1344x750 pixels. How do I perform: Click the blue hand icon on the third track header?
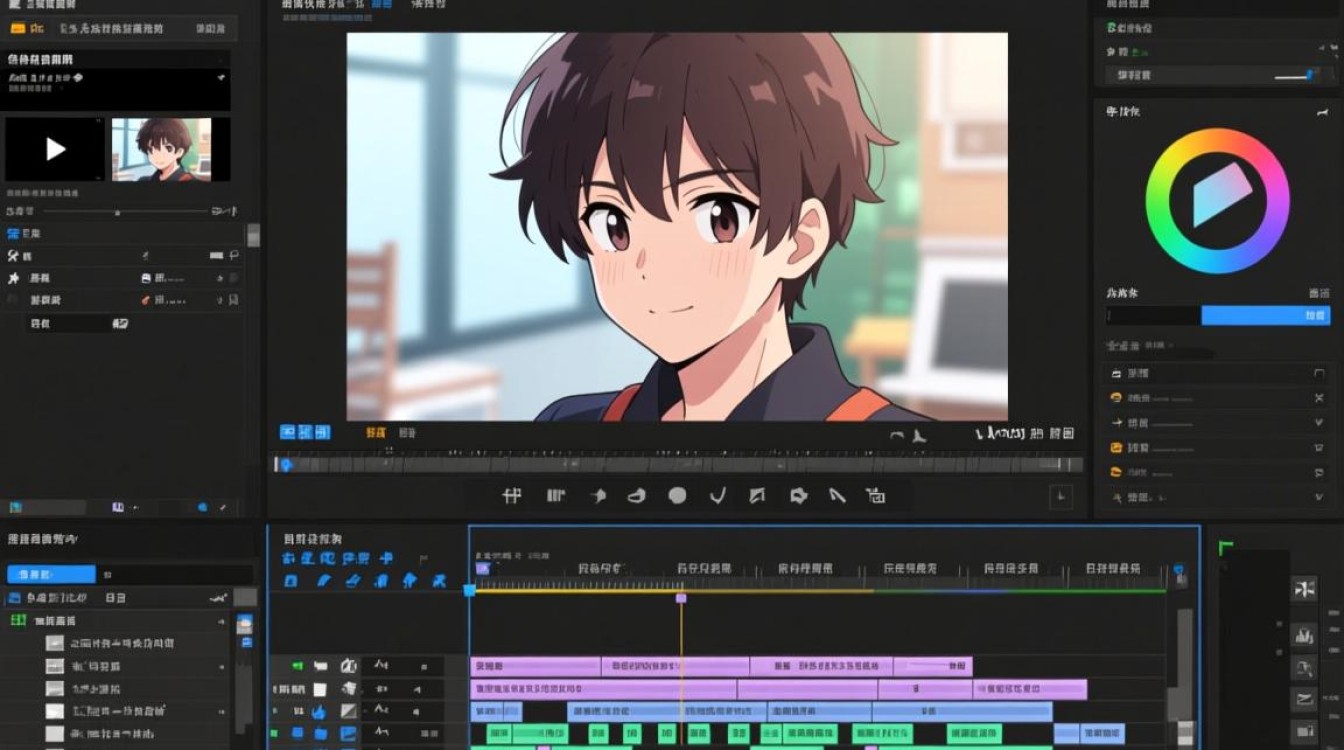(319, 712)
